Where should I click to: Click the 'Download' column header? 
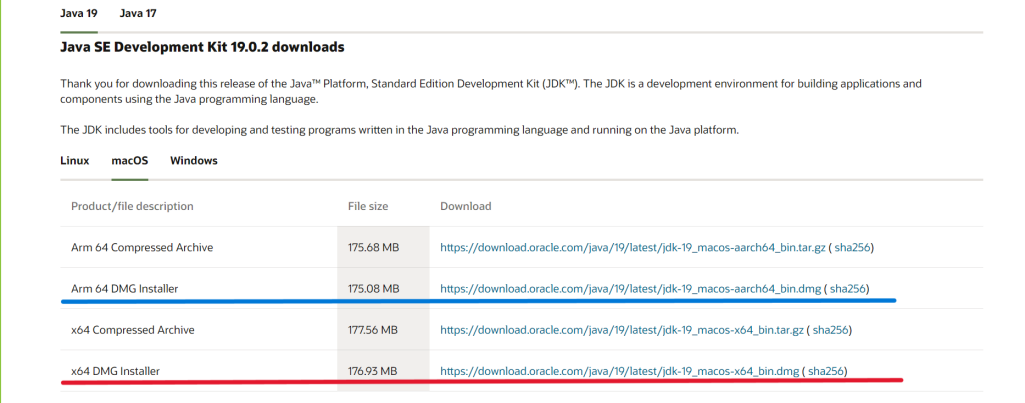[x=465, y=206]
